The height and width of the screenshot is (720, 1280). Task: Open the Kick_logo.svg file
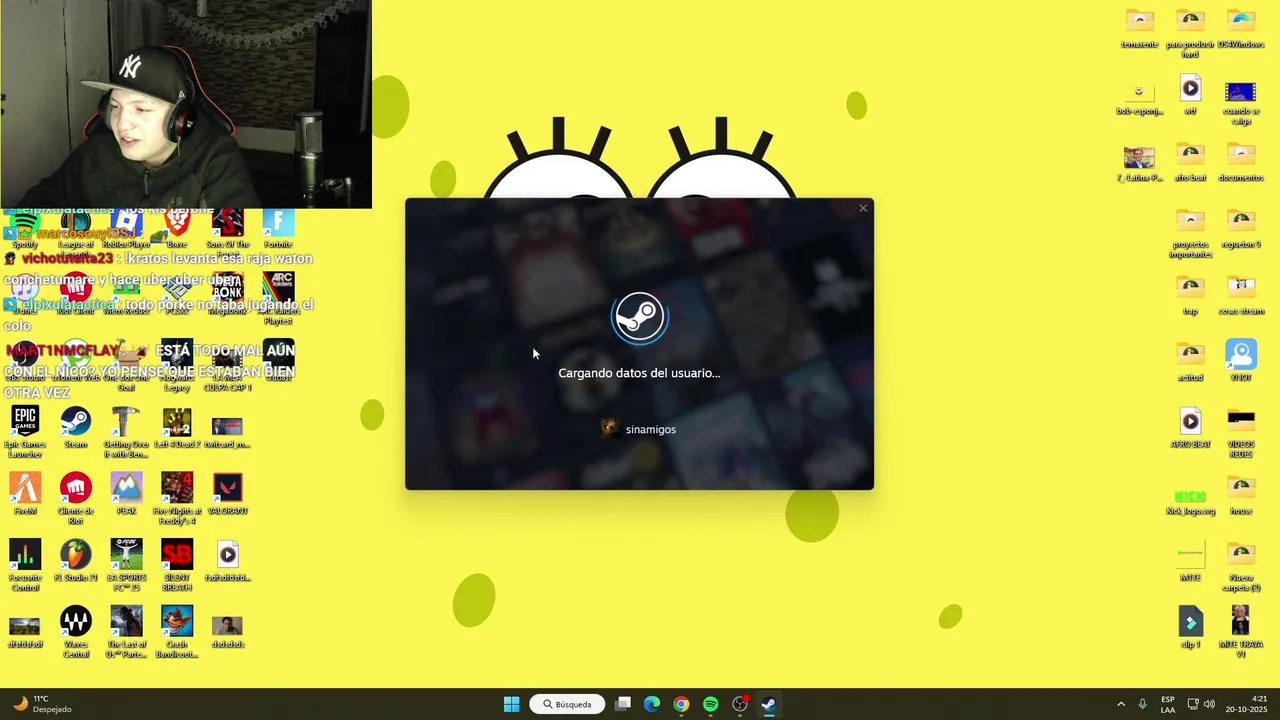coord(1190,500)
